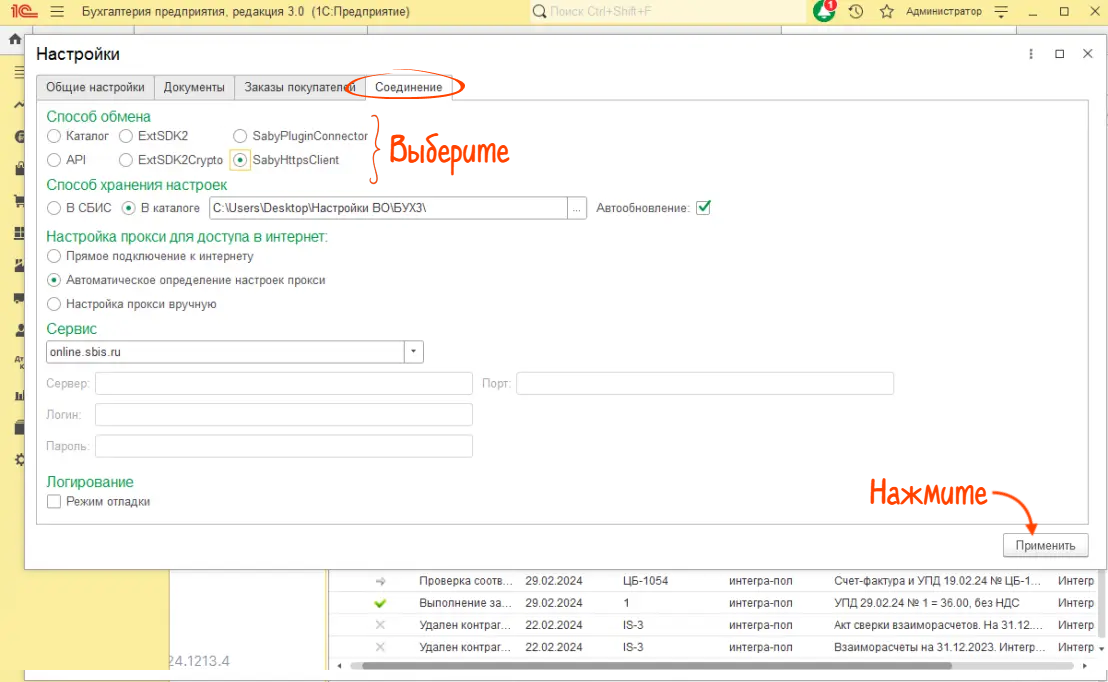Open the Настройки dialog three-dot menu
This screenshot has width=1108, height=682.
(1031, 54)
